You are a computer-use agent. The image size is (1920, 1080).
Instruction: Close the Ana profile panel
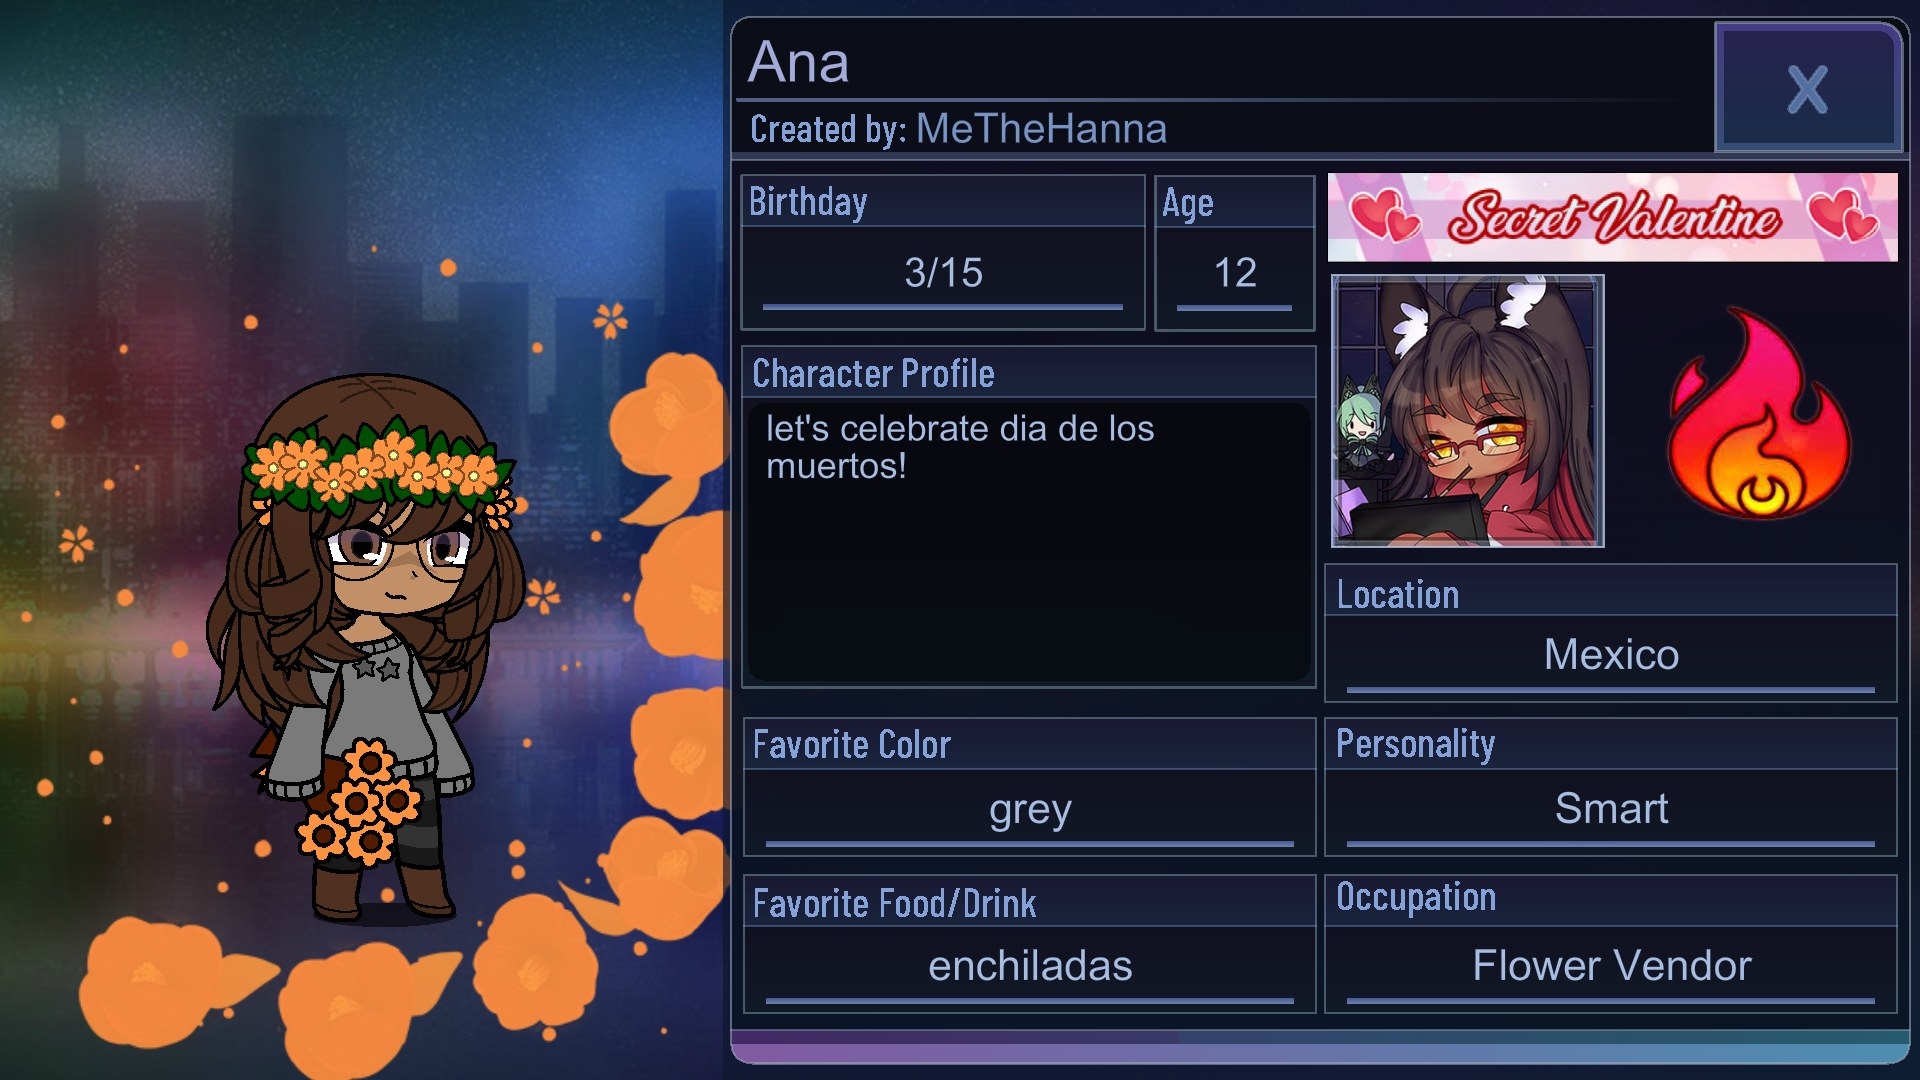pyautogui.click(x=1808, y=88)
